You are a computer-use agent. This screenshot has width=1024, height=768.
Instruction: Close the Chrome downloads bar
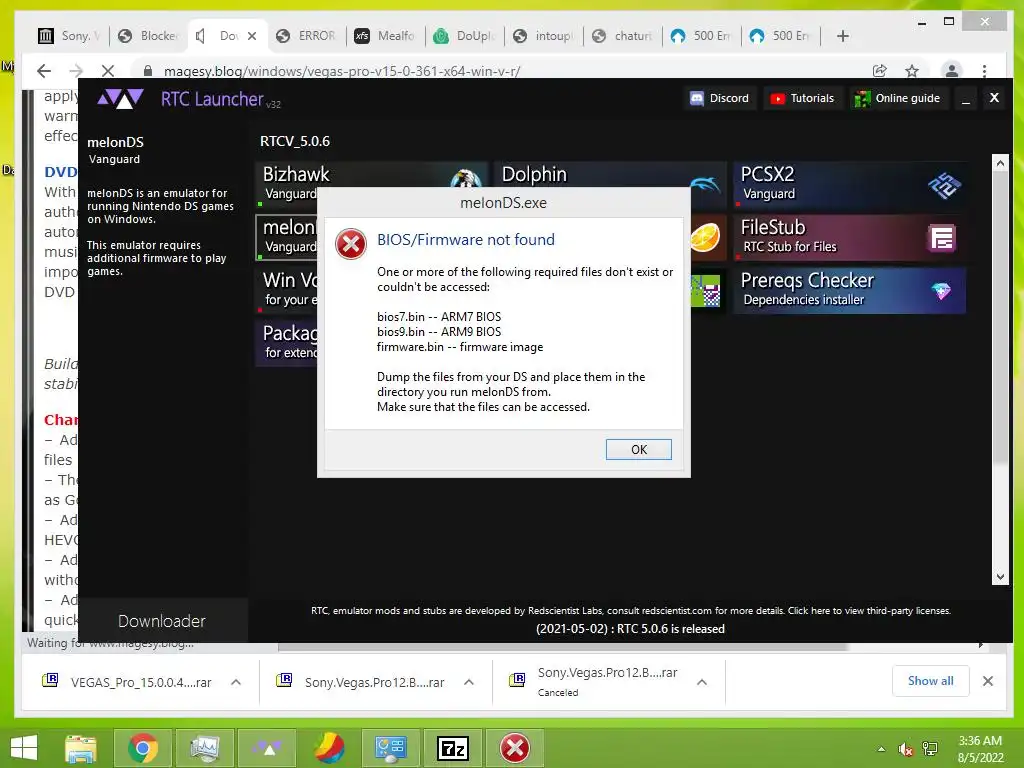click(x=987, y=680)
